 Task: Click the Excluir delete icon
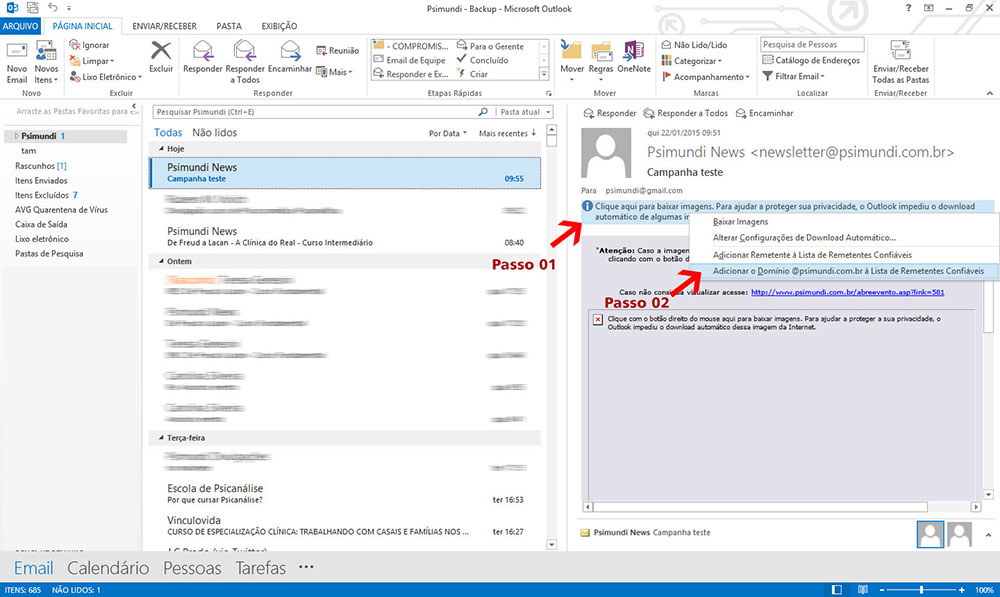click(x=161, y=58)
